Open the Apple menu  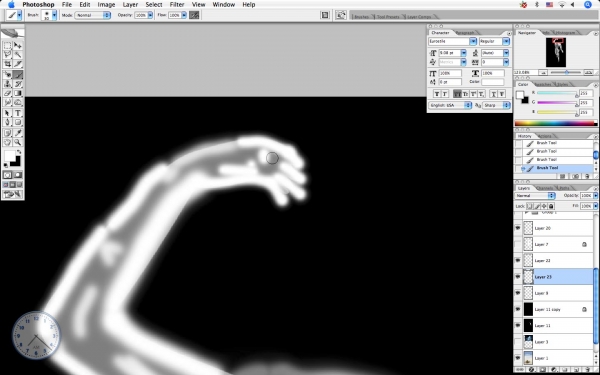[x=11, y=5]
